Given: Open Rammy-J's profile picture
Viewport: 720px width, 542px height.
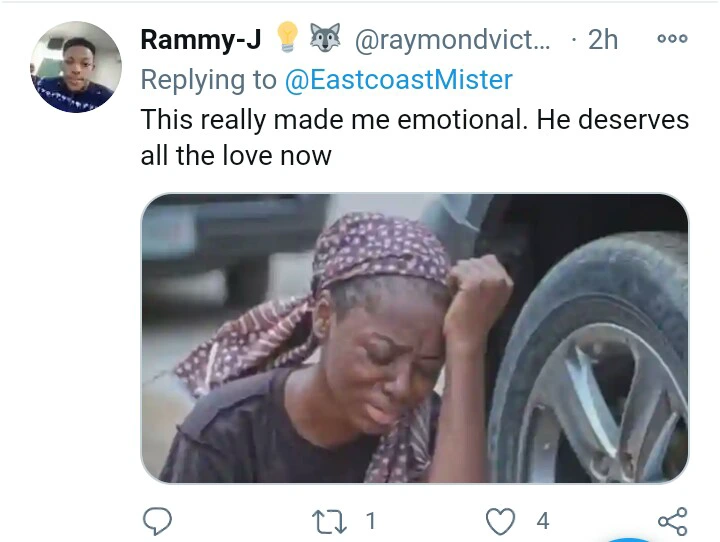Looking at the screenshot, I should [x=77, y=67].
